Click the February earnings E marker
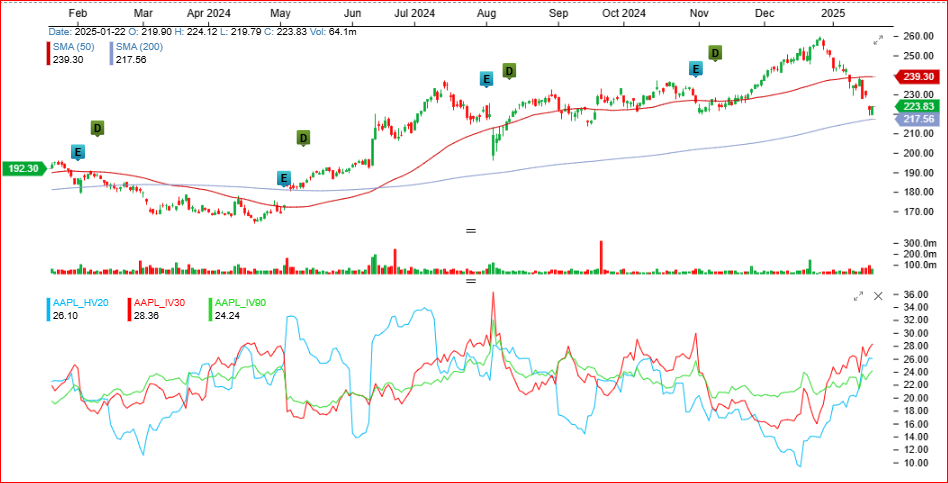948x483 pixels. pyautogui.click(x=78, y=152)
